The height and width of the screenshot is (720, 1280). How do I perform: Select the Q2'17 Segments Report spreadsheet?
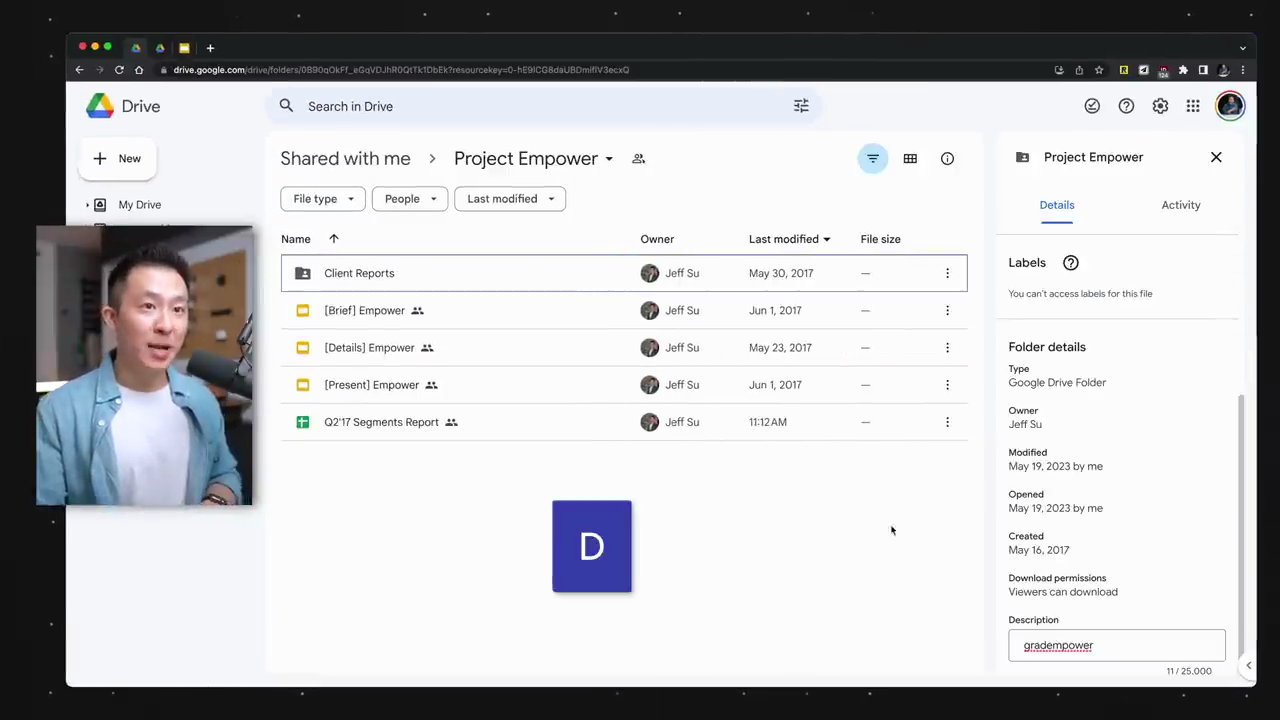coord(624,422)
